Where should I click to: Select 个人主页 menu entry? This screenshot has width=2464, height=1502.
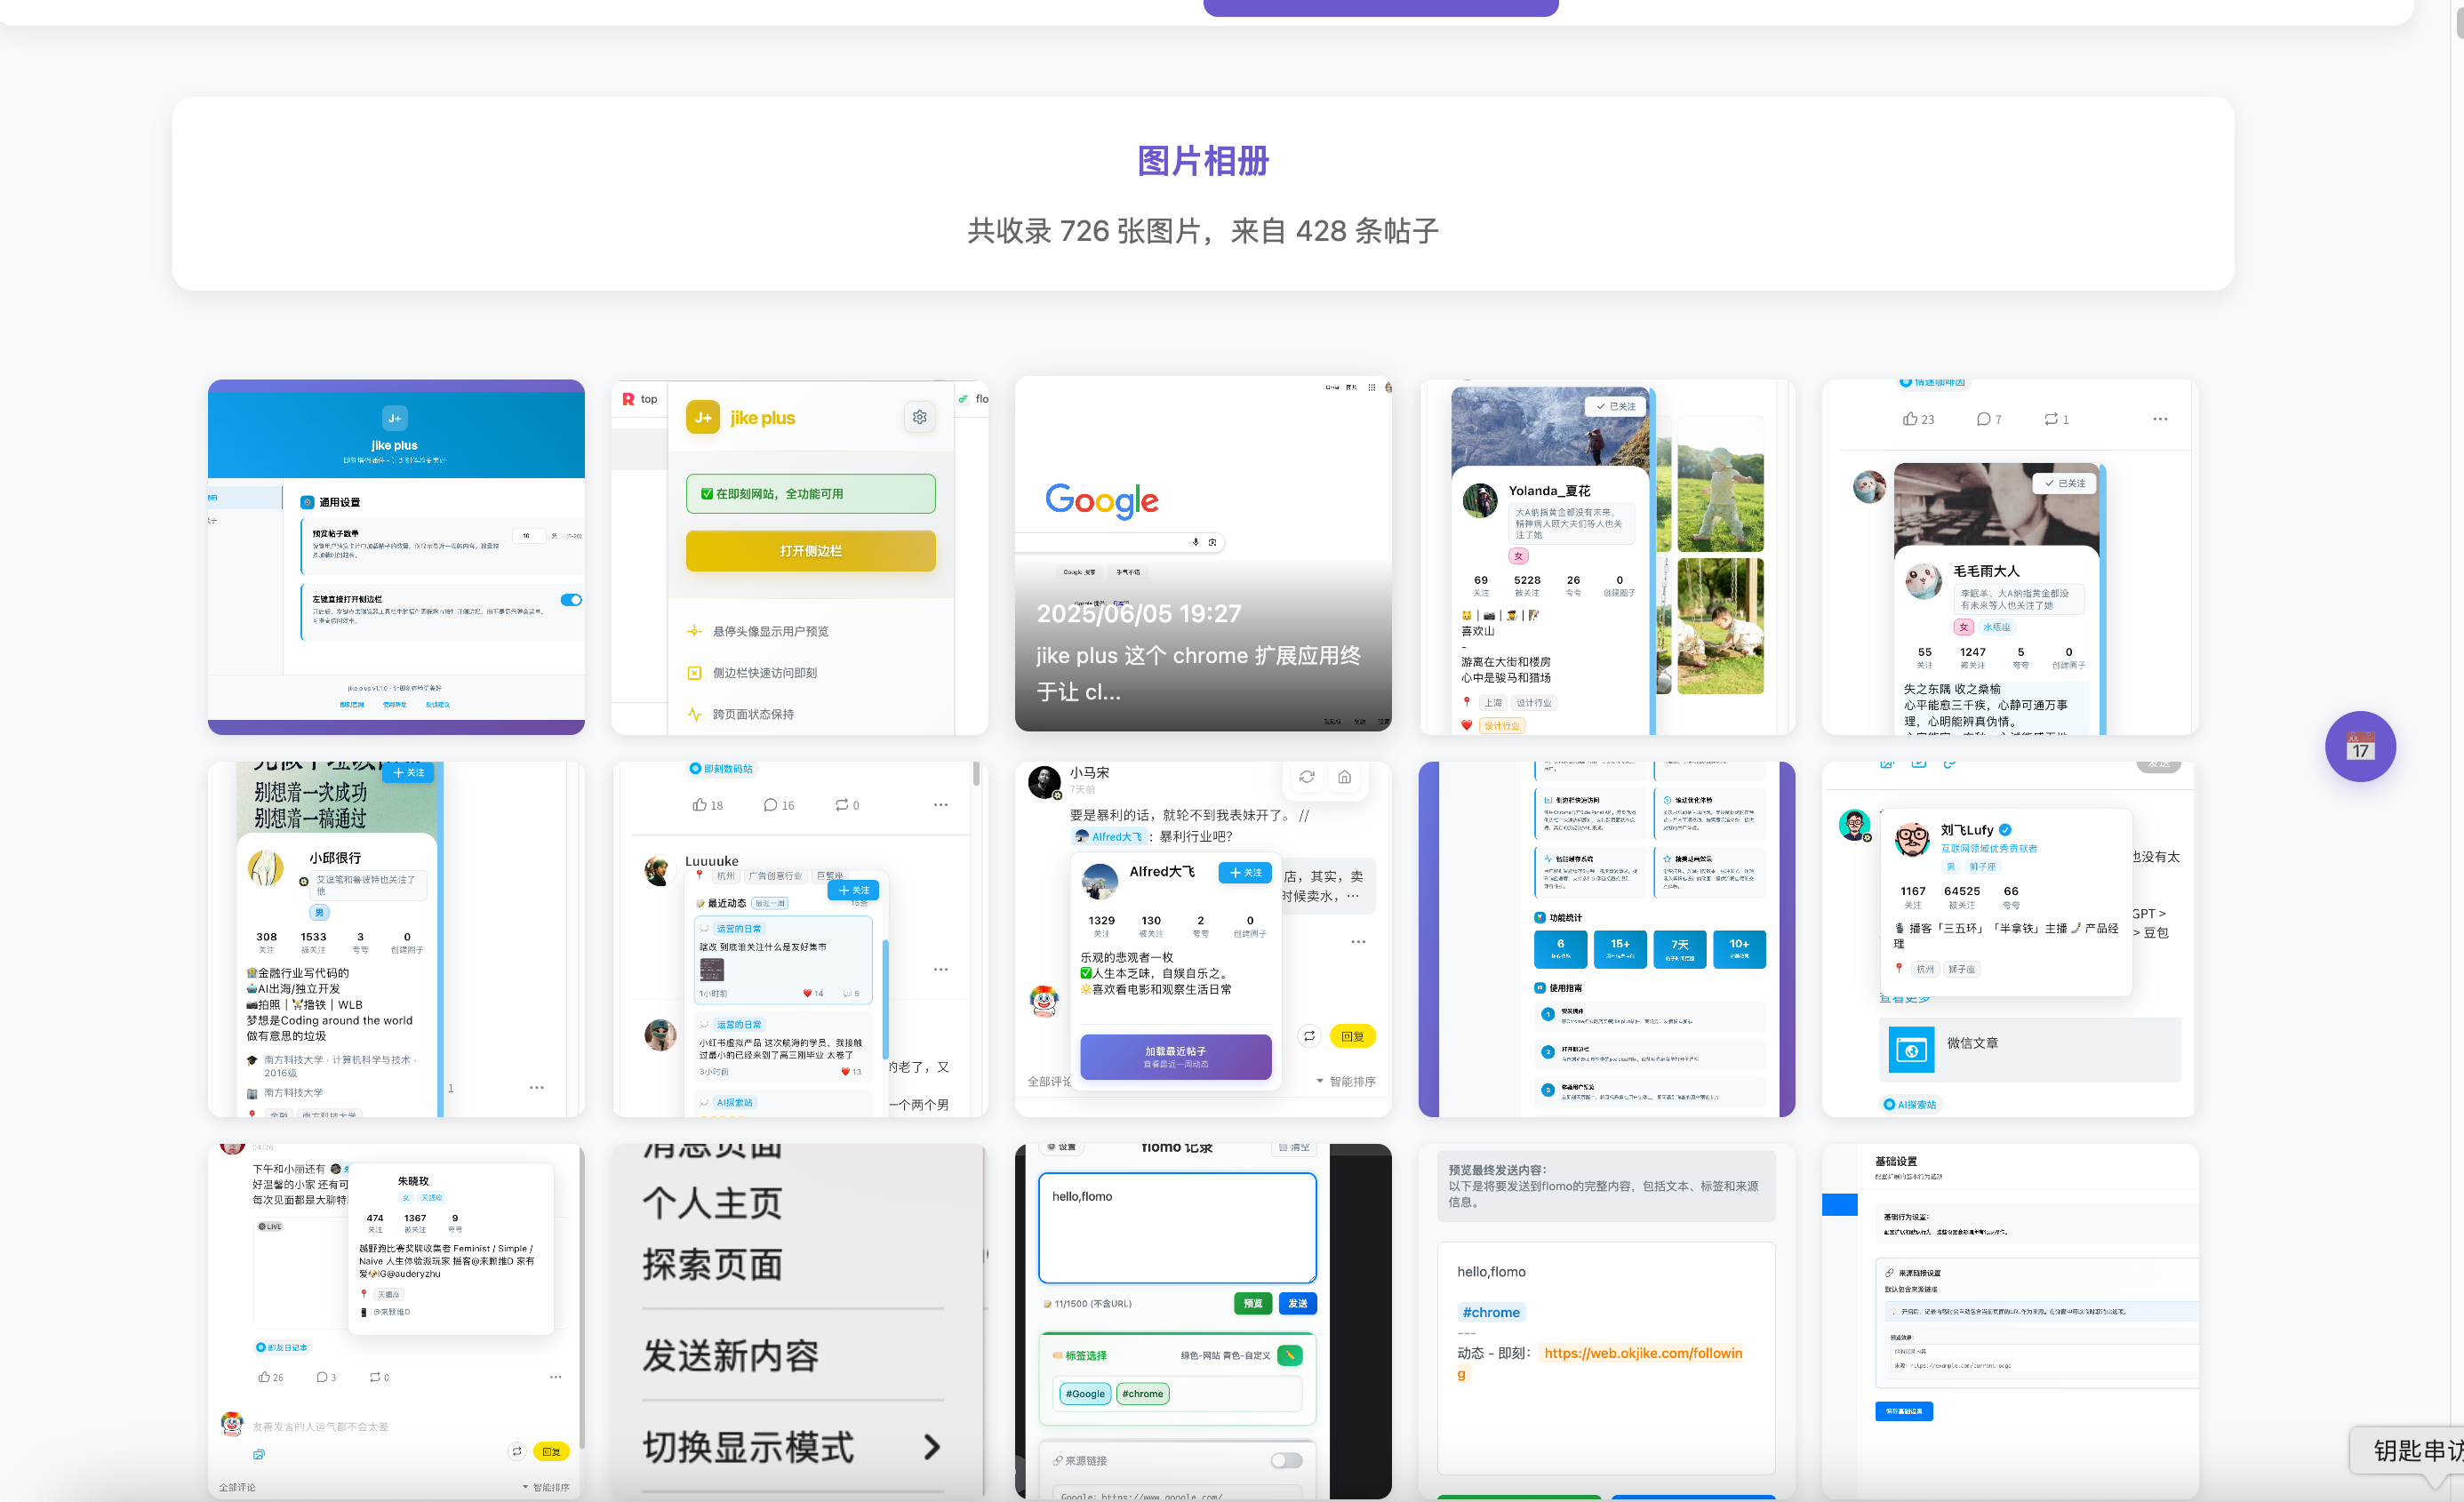(712, 1203)
